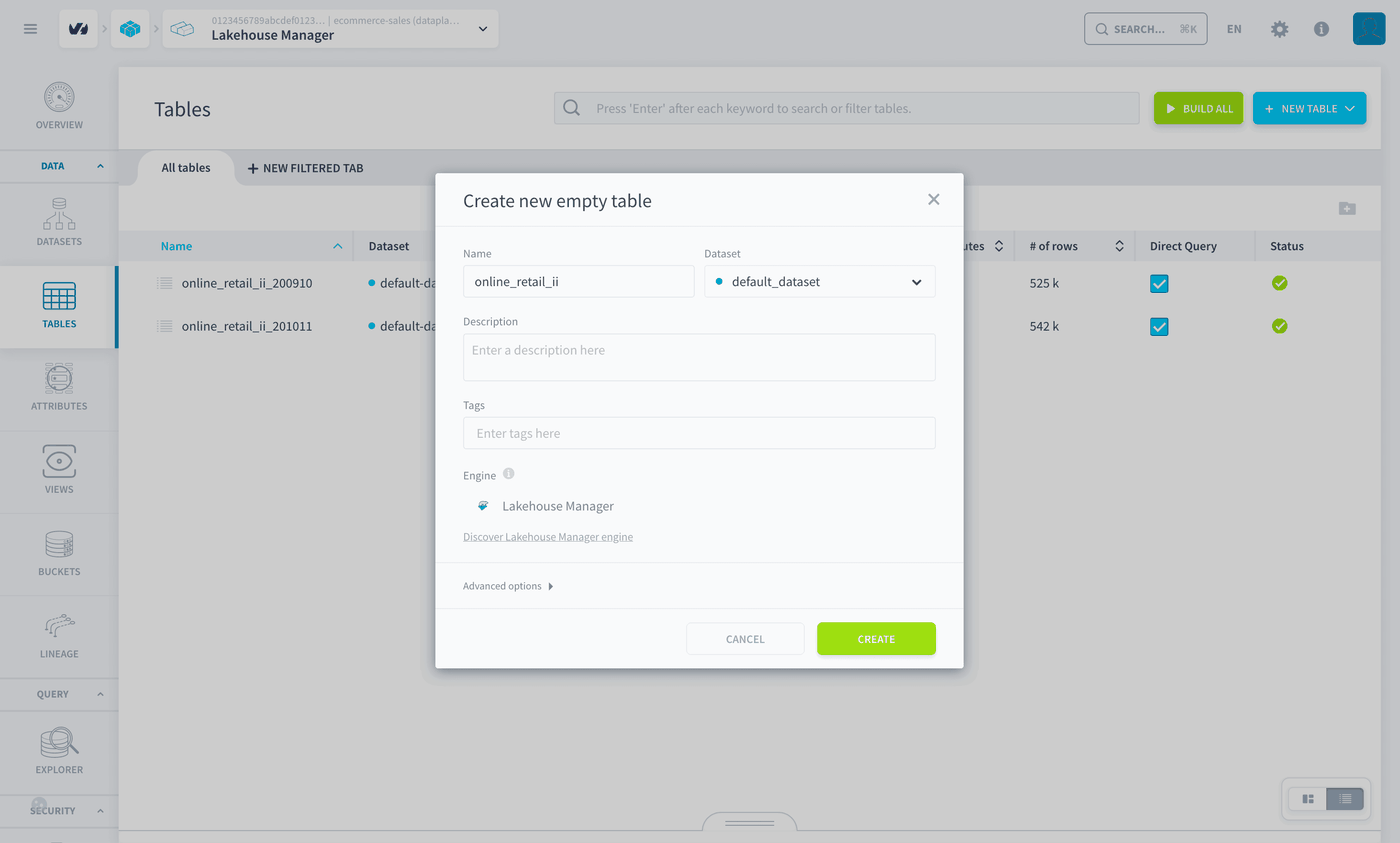Toggle Direct Query for online_retail_ii_200910

pyautogui.click(x=1159, y=284)
